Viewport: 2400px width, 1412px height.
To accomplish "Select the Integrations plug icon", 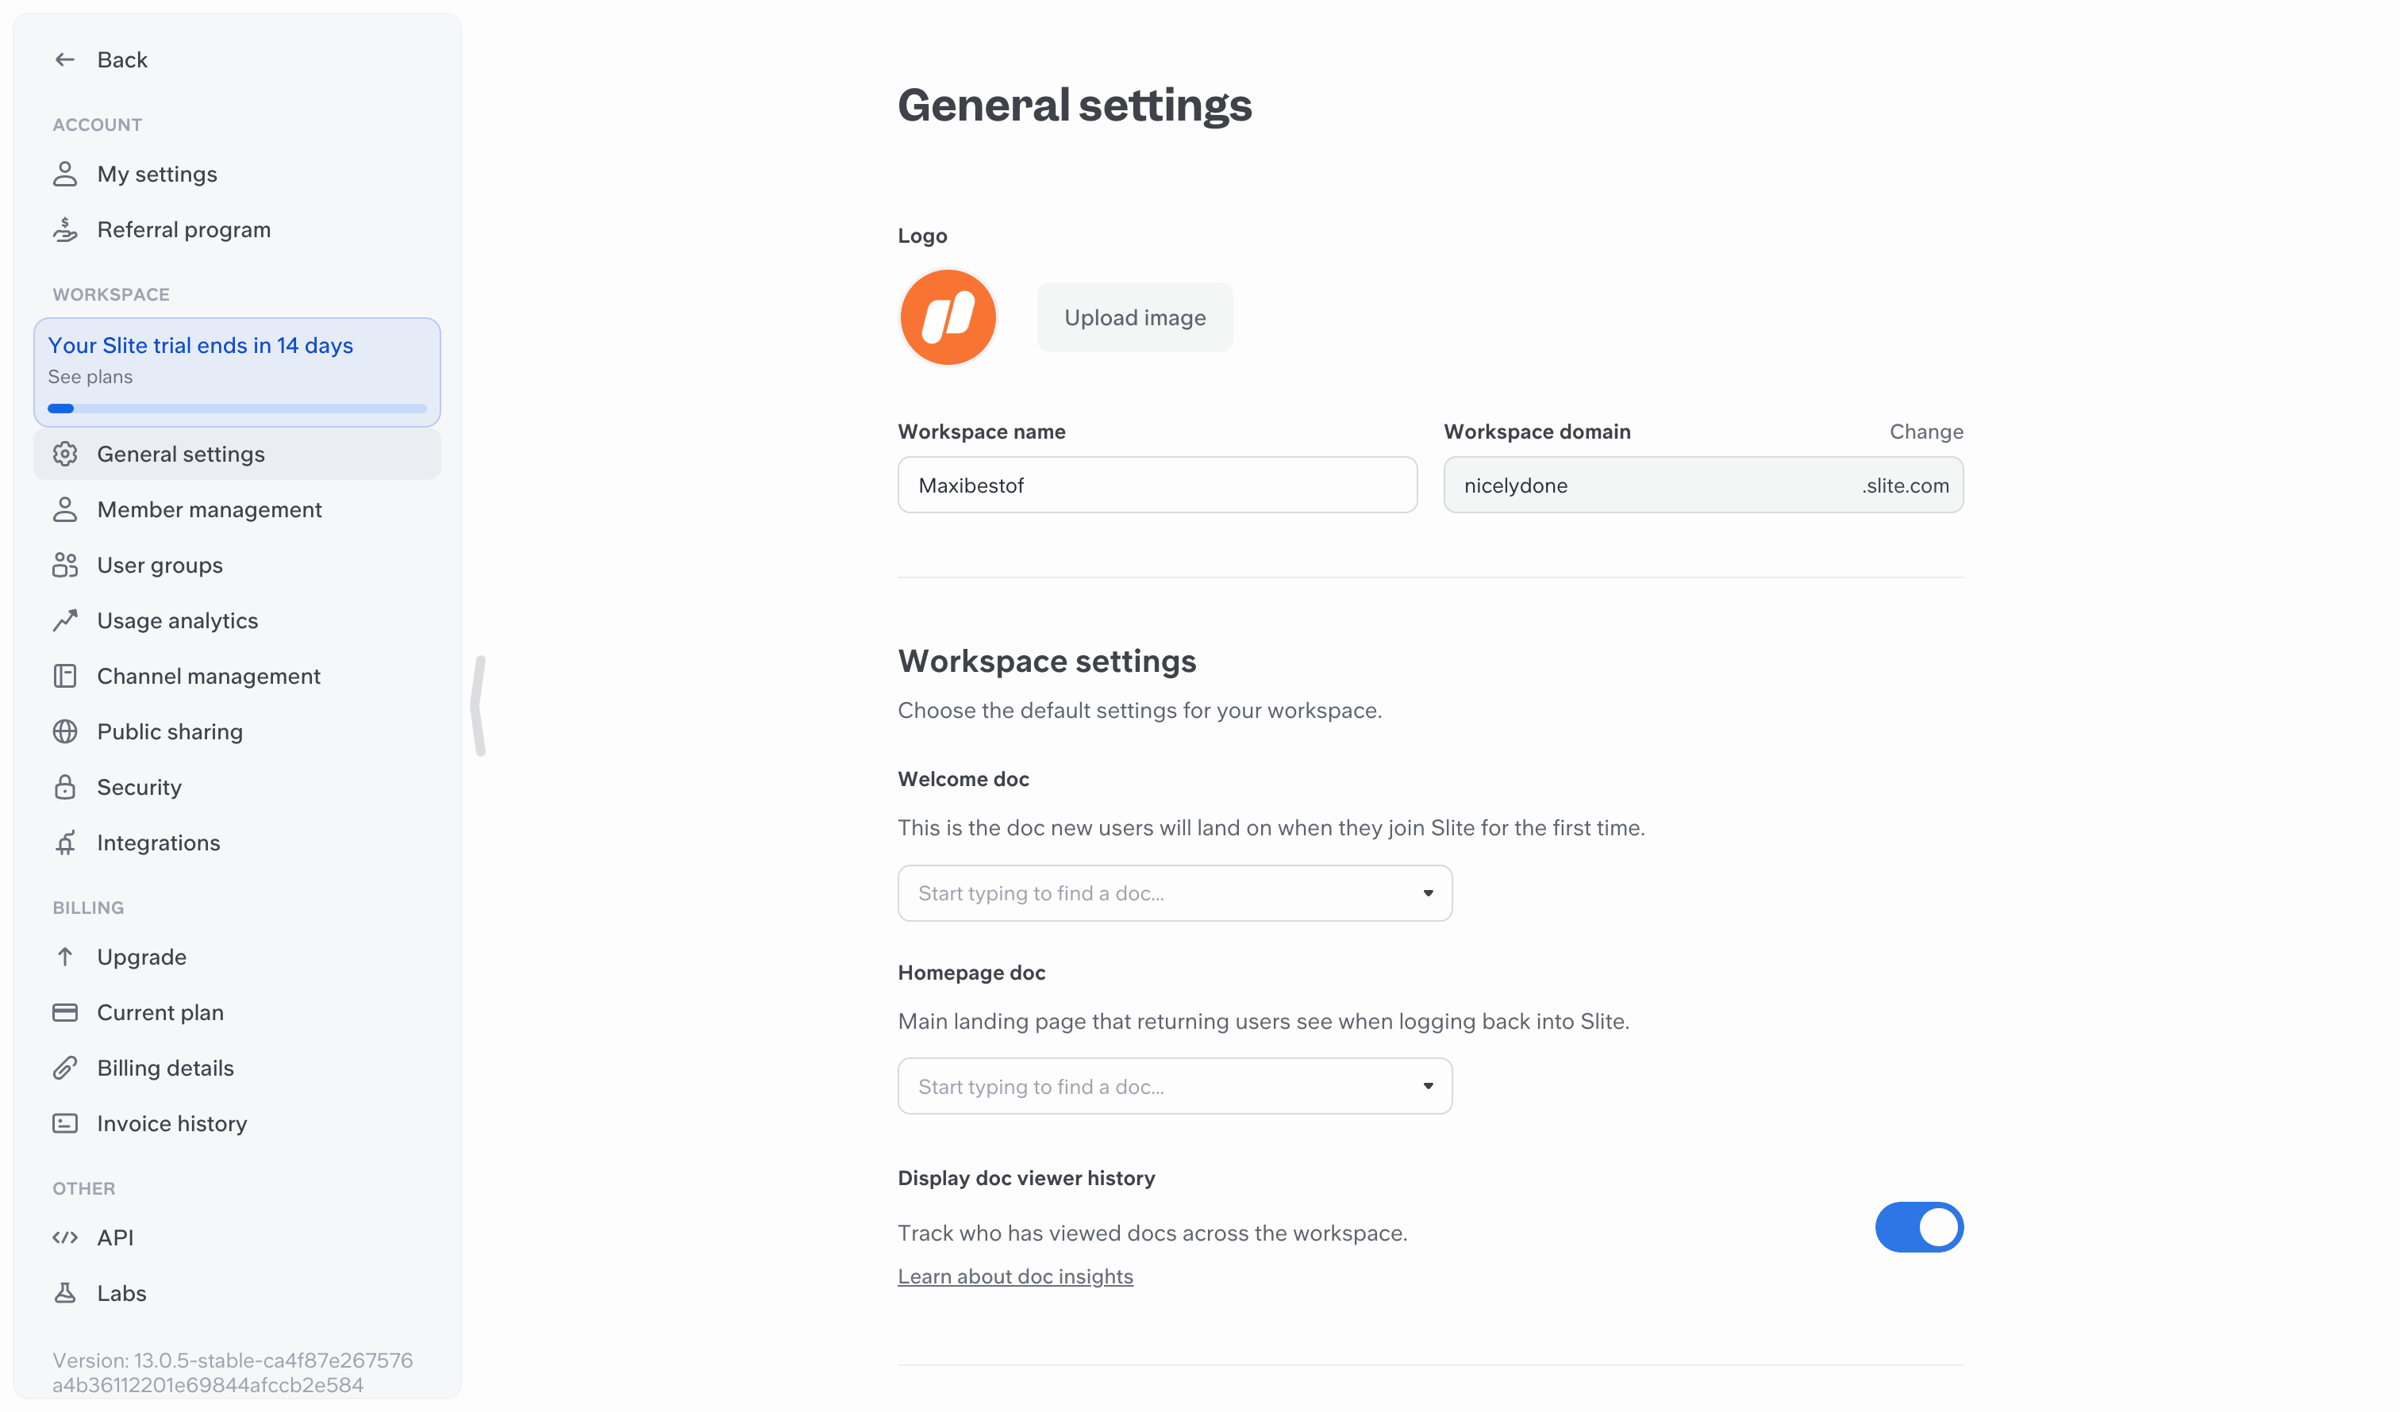I will (x=65, y=843).
